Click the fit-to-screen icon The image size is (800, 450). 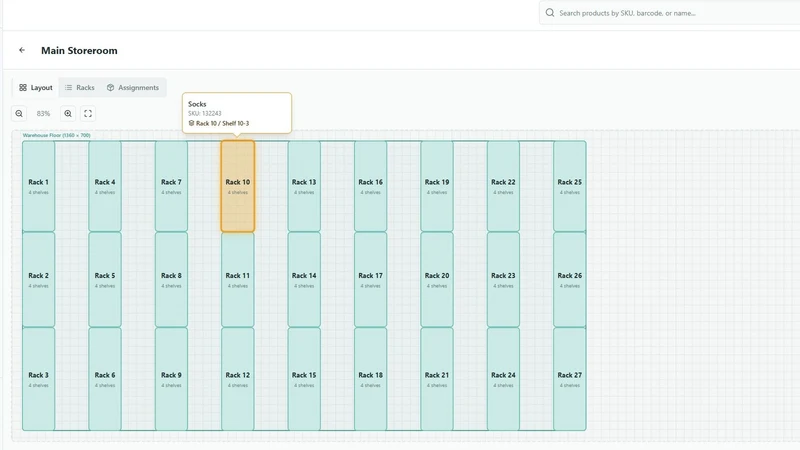tap(88, 113)
